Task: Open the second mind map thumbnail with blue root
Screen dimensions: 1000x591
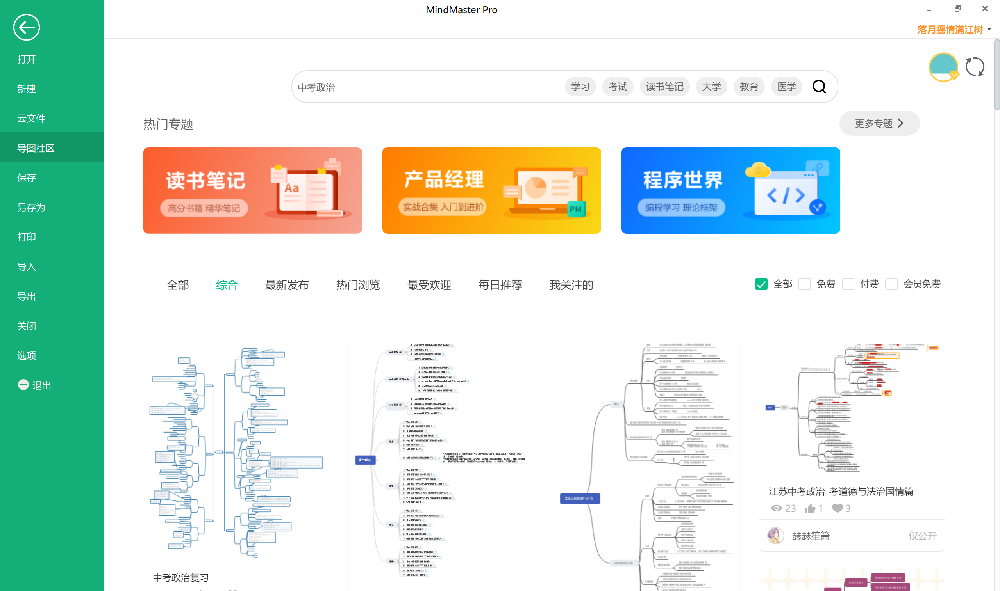Action: [x=440, y=460]
